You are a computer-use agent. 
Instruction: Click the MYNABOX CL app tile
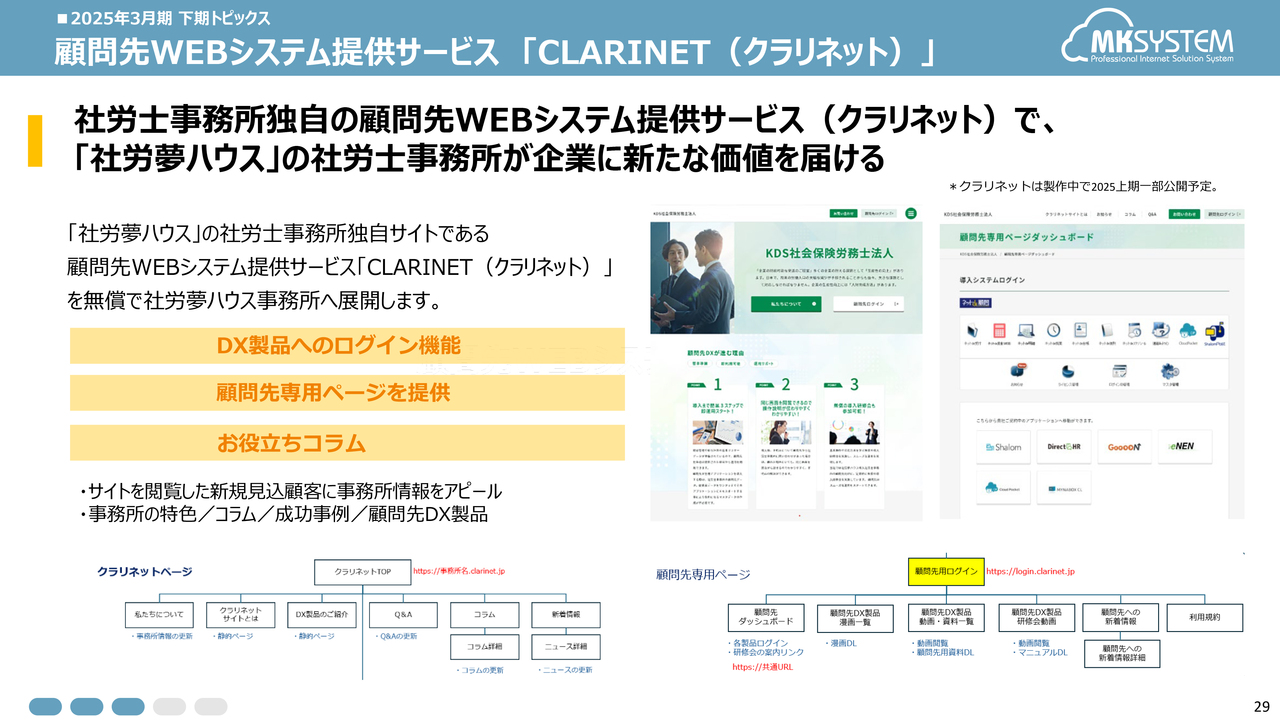click(x=1063, y=488)
